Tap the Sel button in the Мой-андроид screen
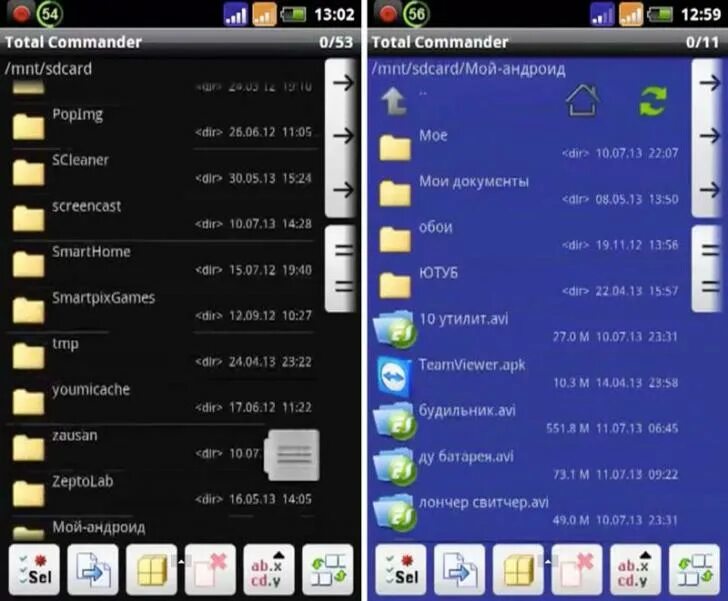 coord(401,569)
